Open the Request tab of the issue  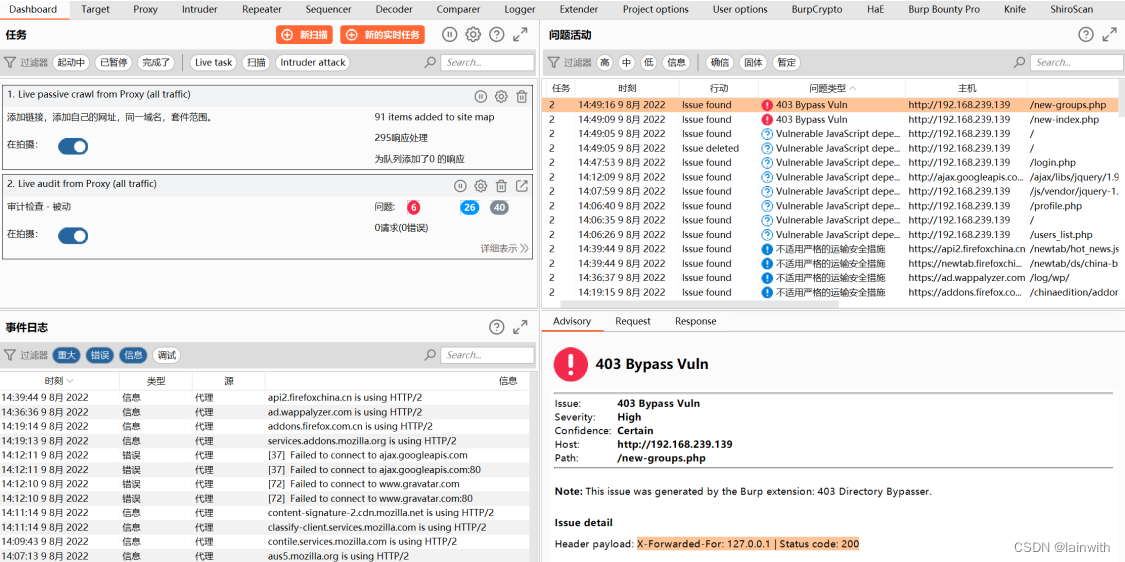(x=632, y=321)
